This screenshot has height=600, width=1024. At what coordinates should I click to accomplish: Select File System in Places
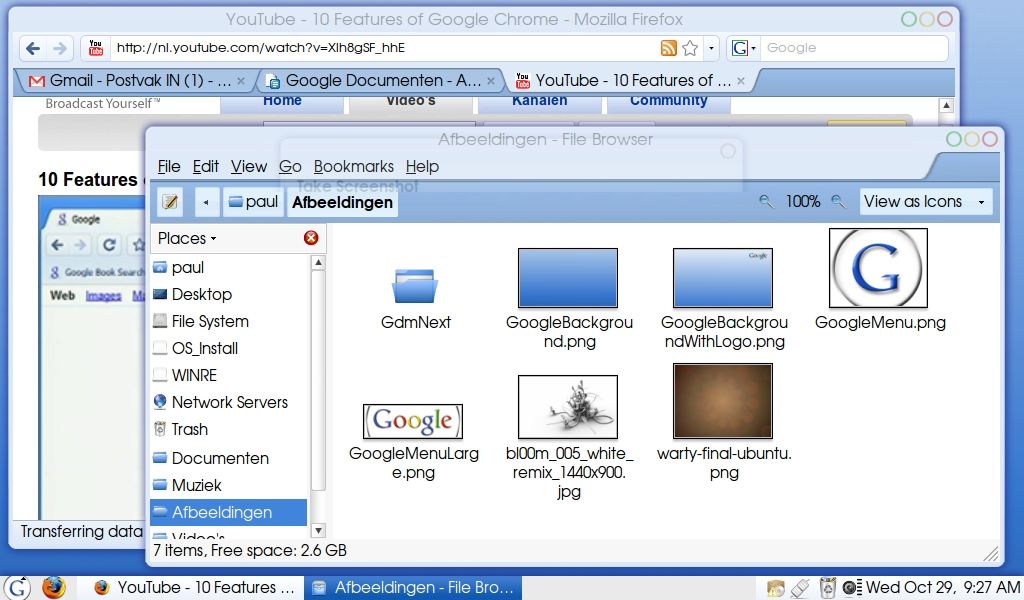click(x=229, y=321)
